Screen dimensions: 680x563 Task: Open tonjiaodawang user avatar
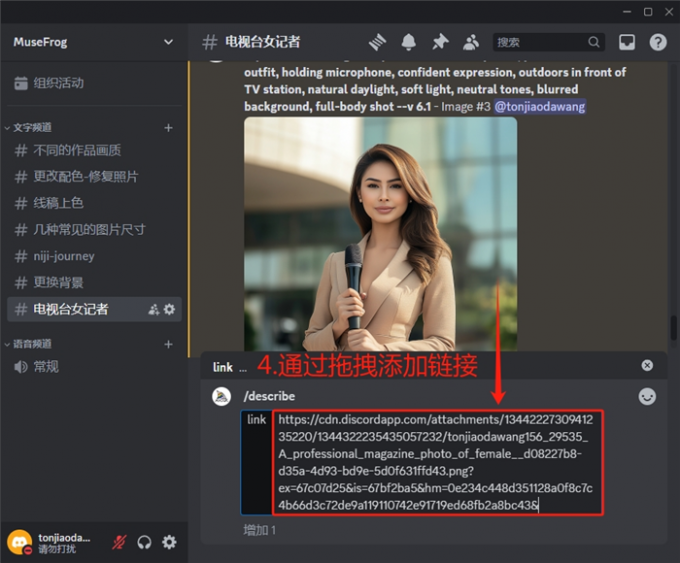point(20,542)
